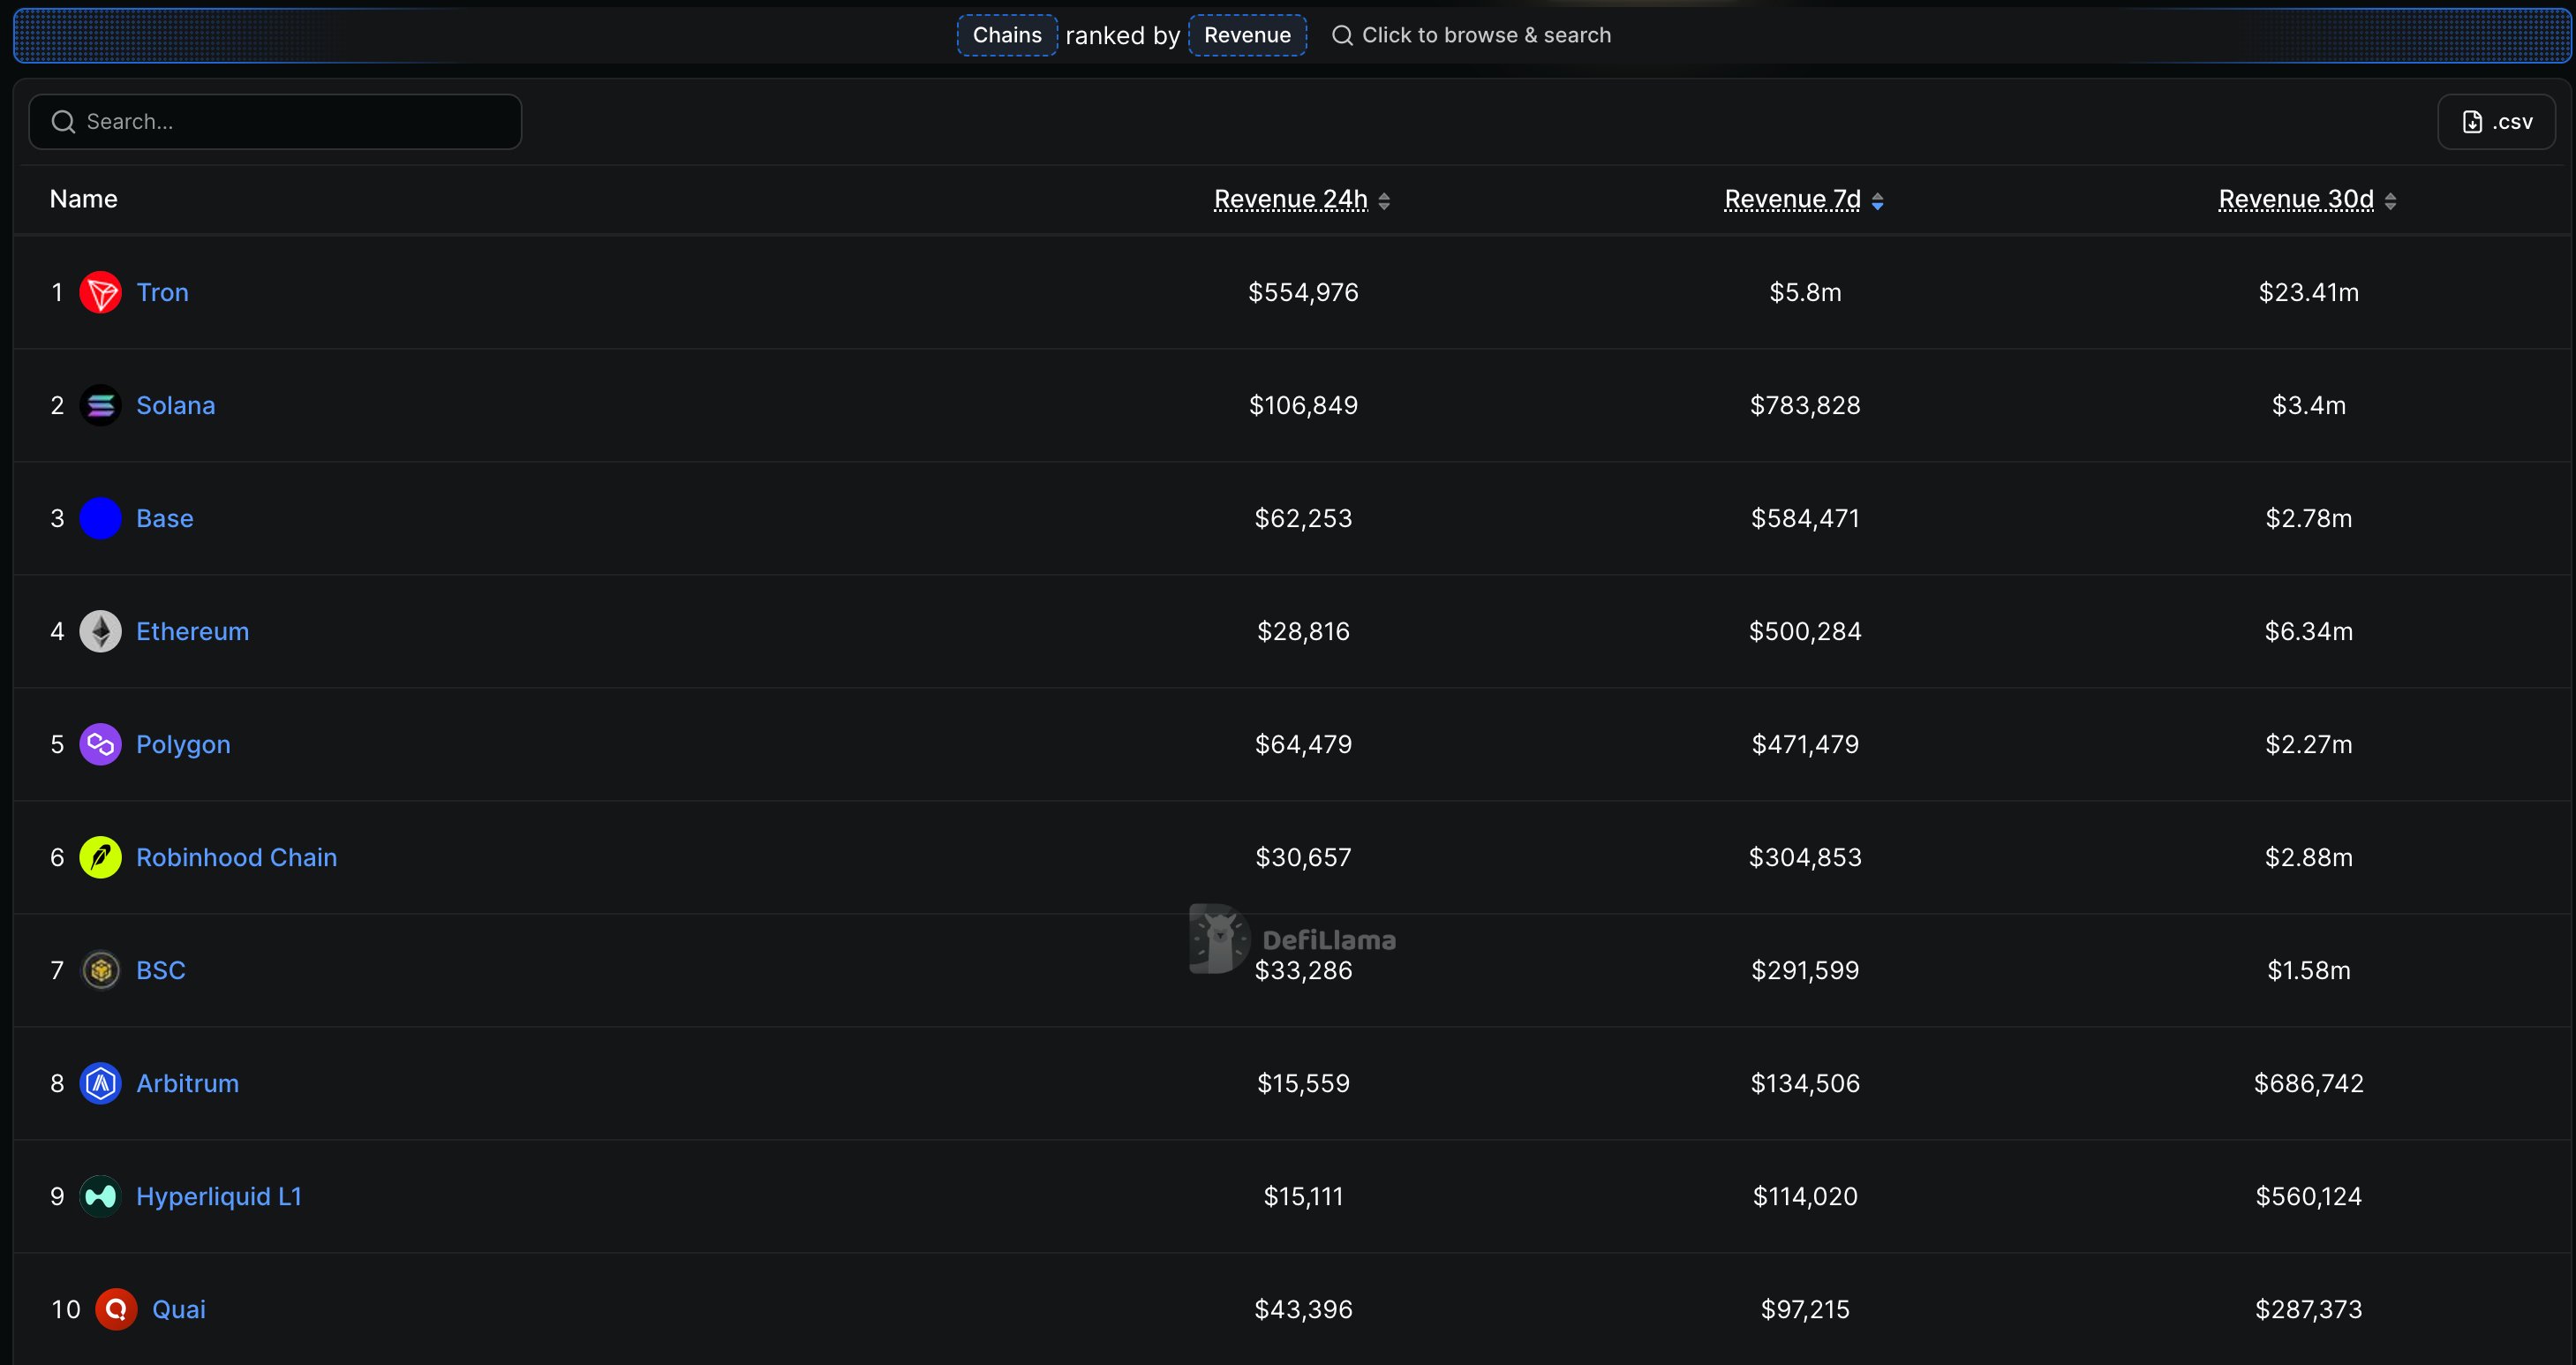Open the Base chain link

[x=165, y=518]
